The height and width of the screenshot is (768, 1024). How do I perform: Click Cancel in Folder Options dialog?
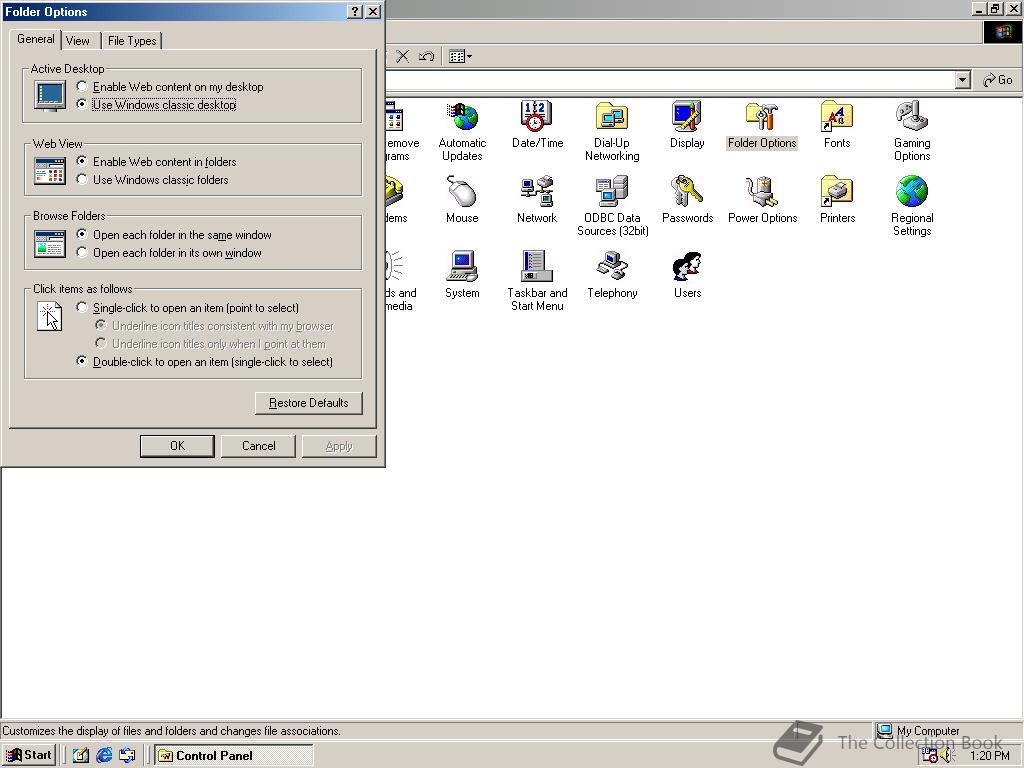pyautogui.click(x=258, y=446)
